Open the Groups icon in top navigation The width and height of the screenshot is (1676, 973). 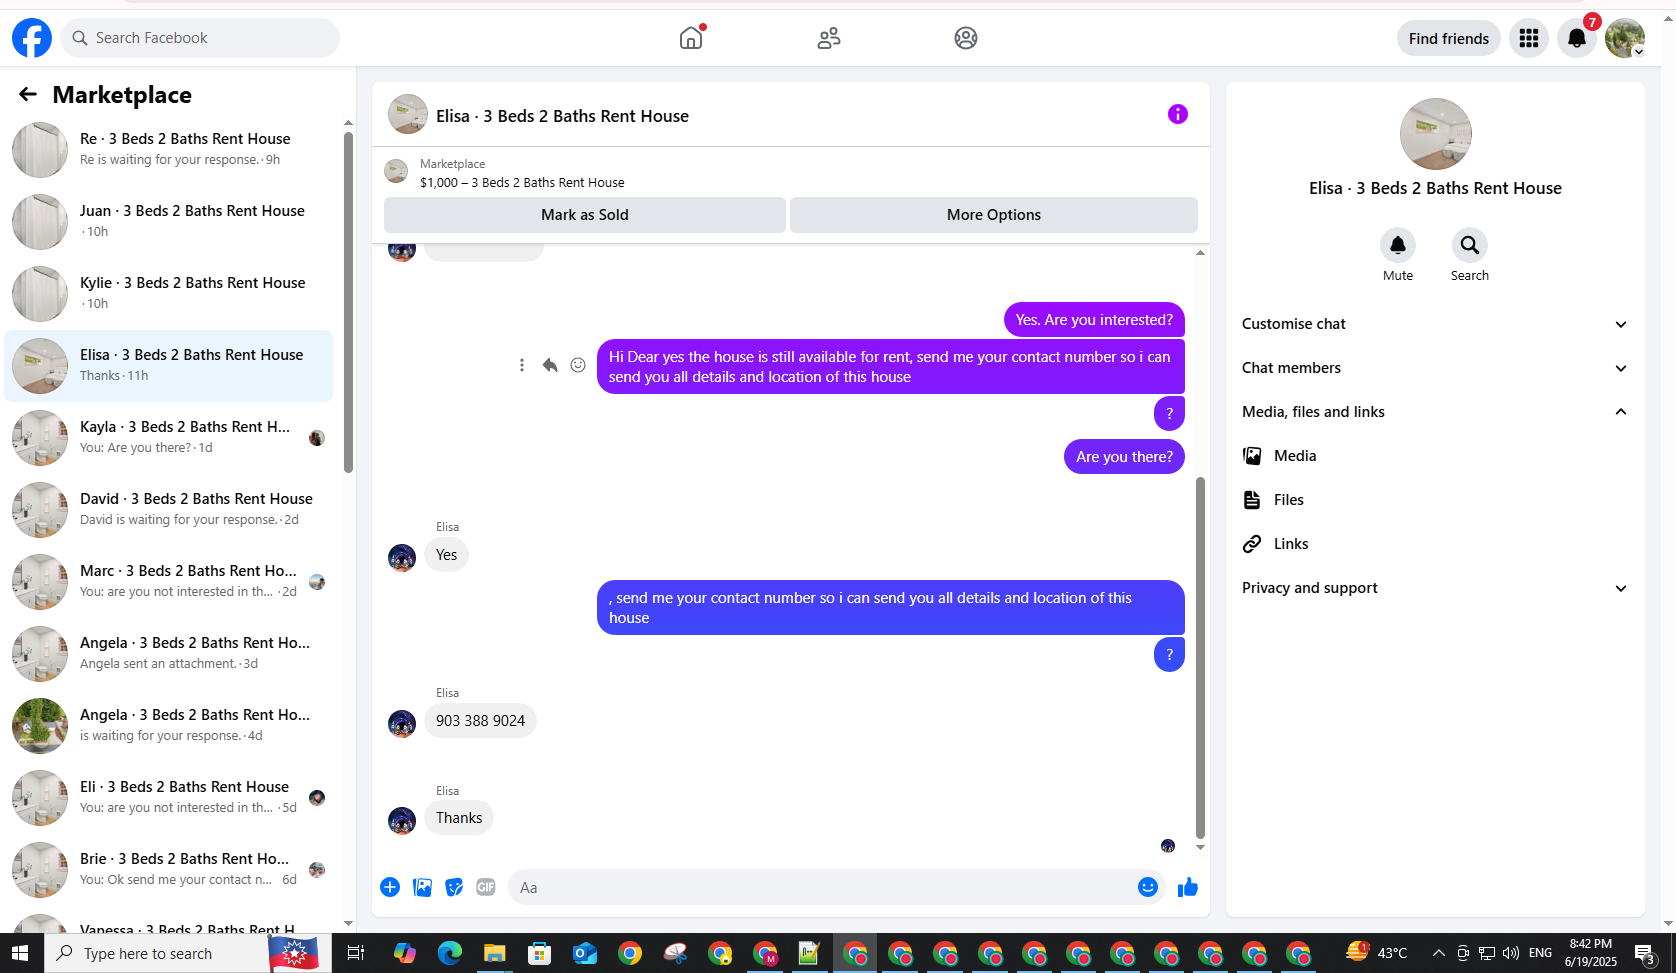coord(966,38)
